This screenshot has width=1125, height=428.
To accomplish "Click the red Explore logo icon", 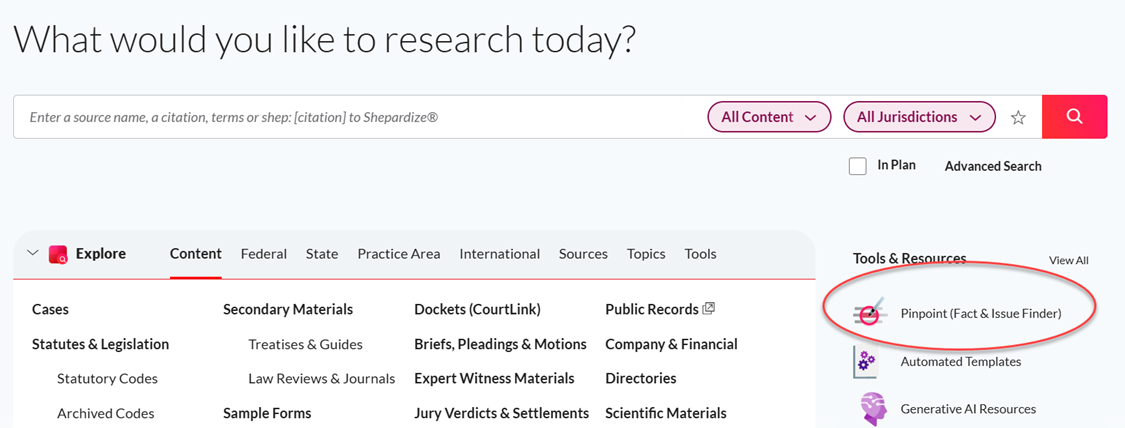I will coord(58,254).
